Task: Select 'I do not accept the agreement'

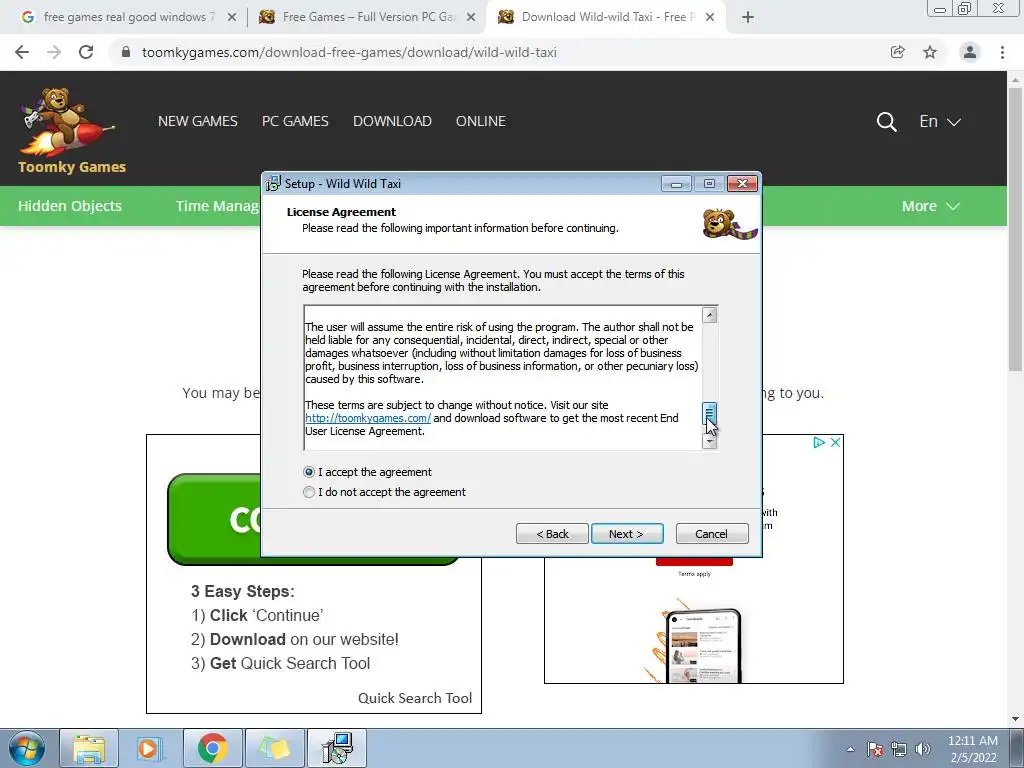Action: click(x=309, y=492)
